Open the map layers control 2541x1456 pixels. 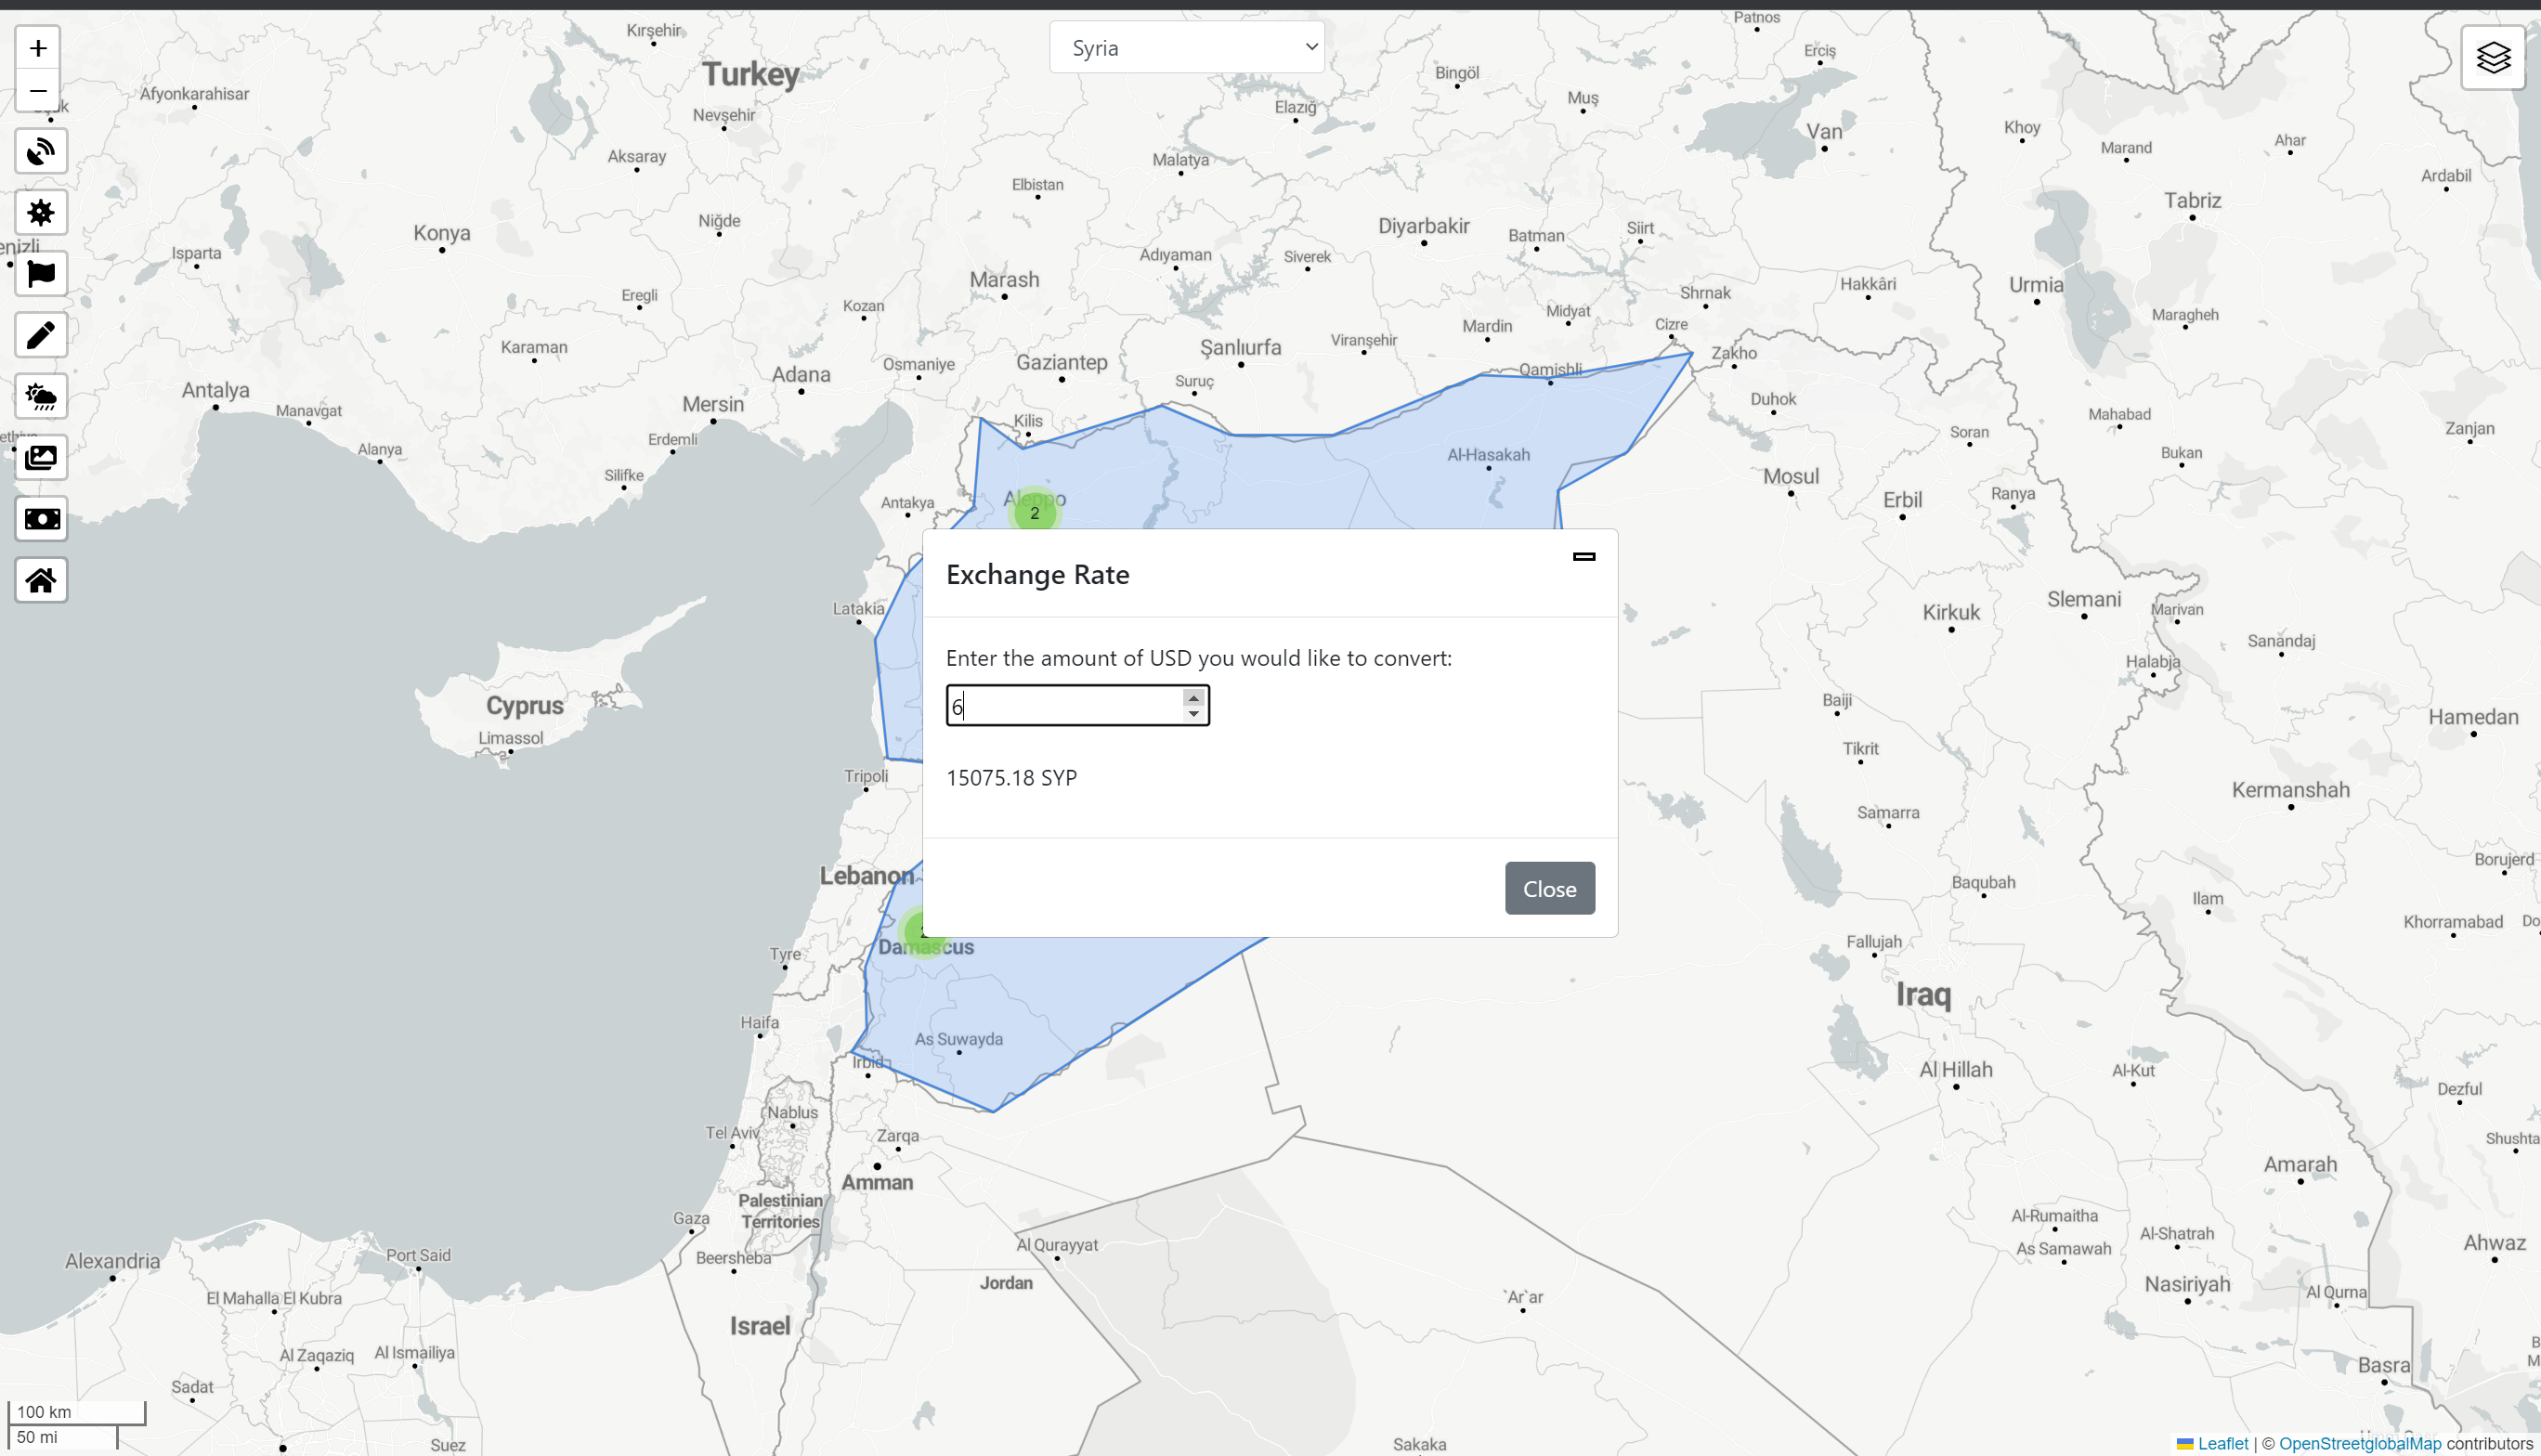2492,58
